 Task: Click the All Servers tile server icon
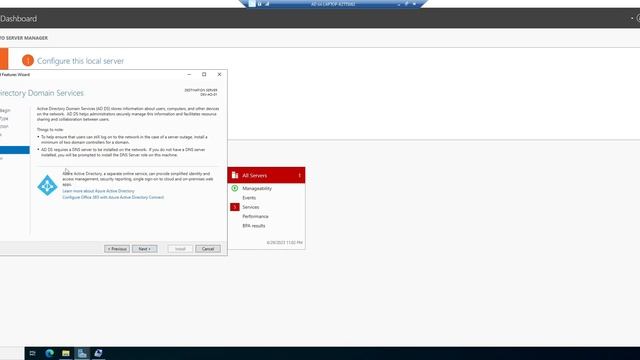click(x=235, y=175)
